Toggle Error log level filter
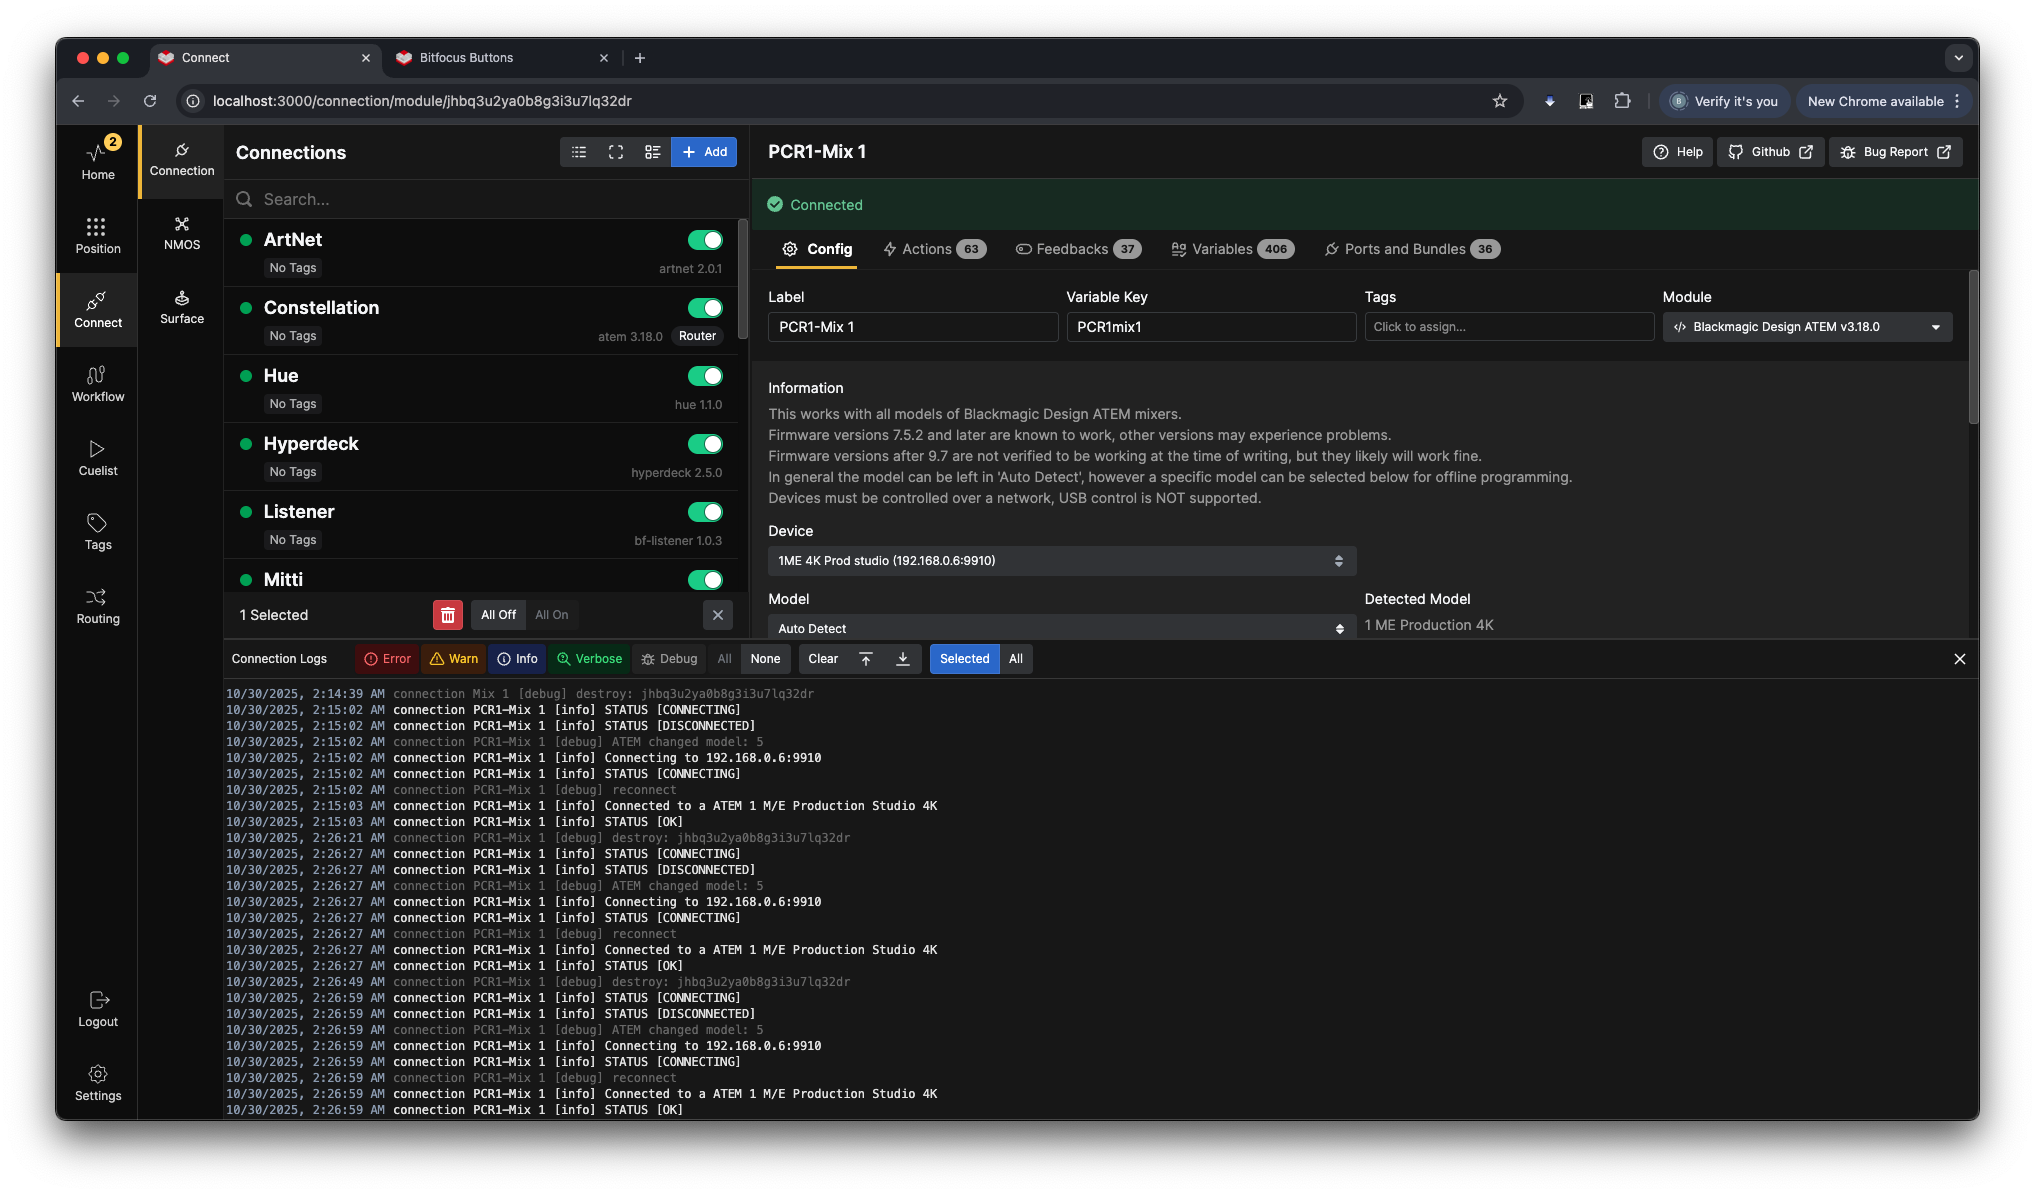 pyautogui.click(x=388, y=659)
